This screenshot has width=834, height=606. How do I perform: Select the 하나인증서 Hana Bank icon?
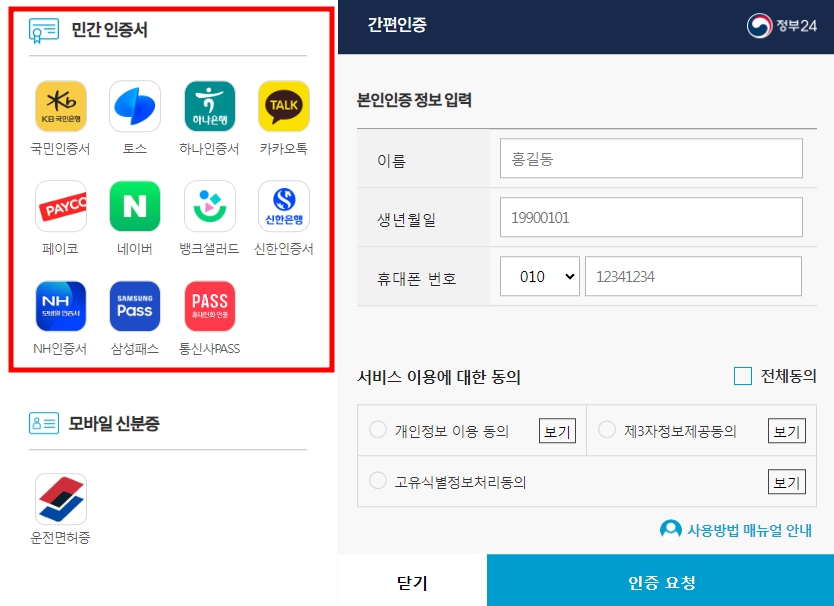210,106
